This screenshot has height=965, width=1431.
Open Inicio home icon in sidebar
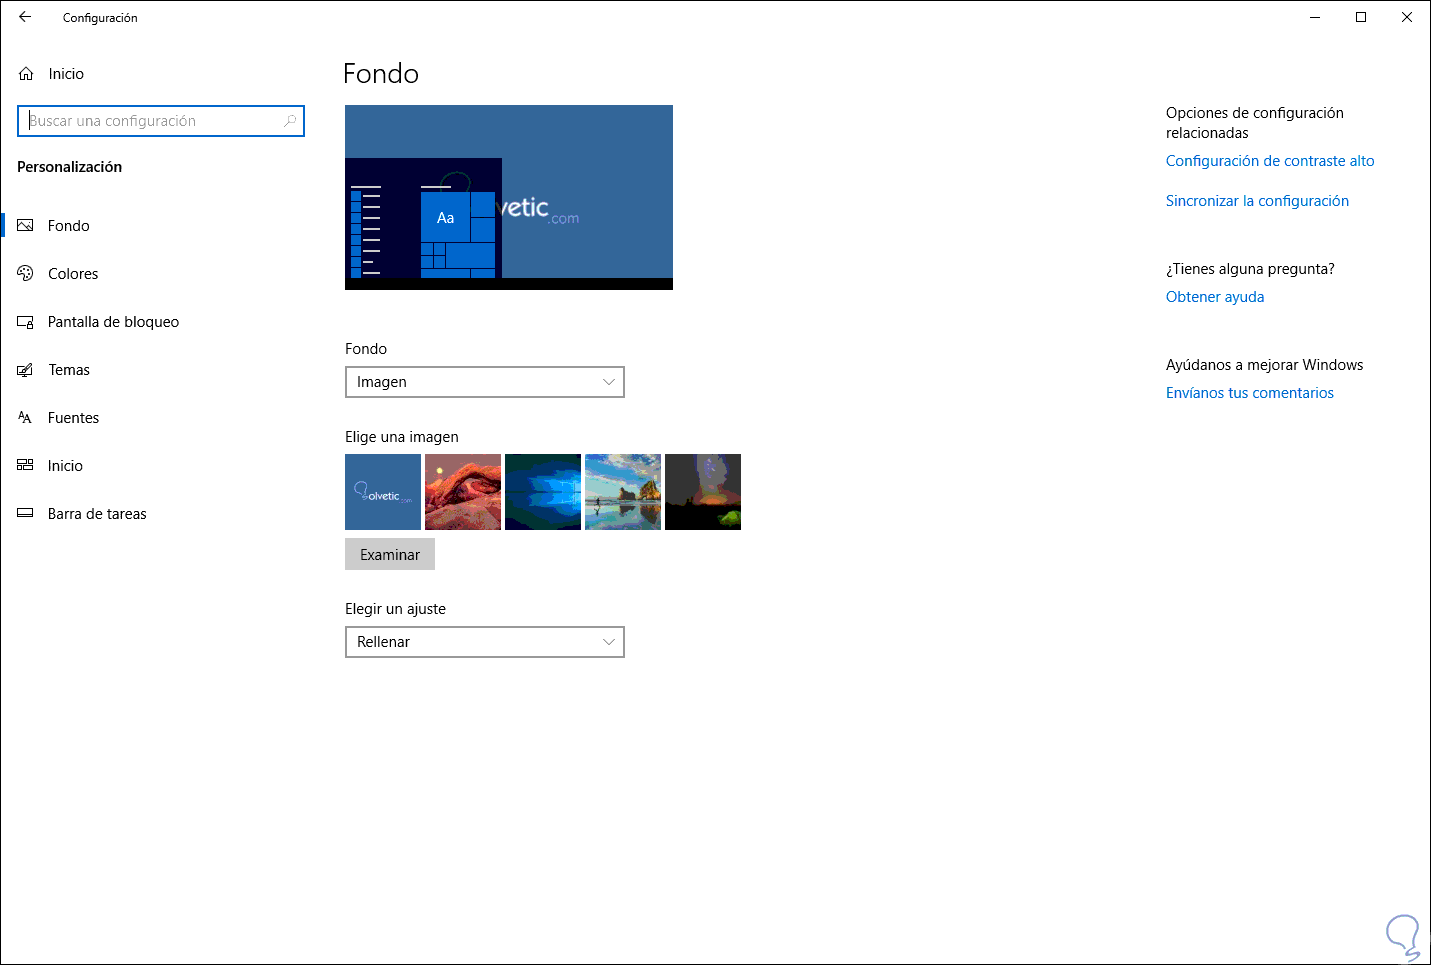[26, 74]
